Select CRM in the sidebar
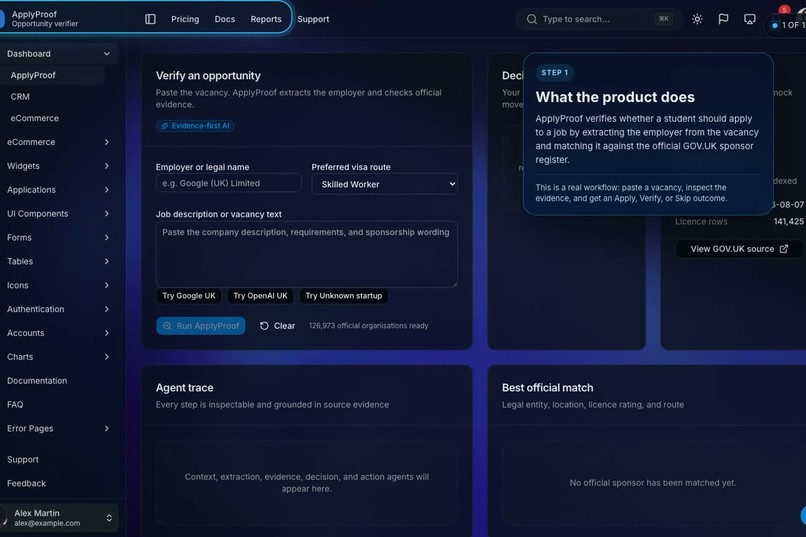Viewport: 806px width, 537px height. pos(52,97)
